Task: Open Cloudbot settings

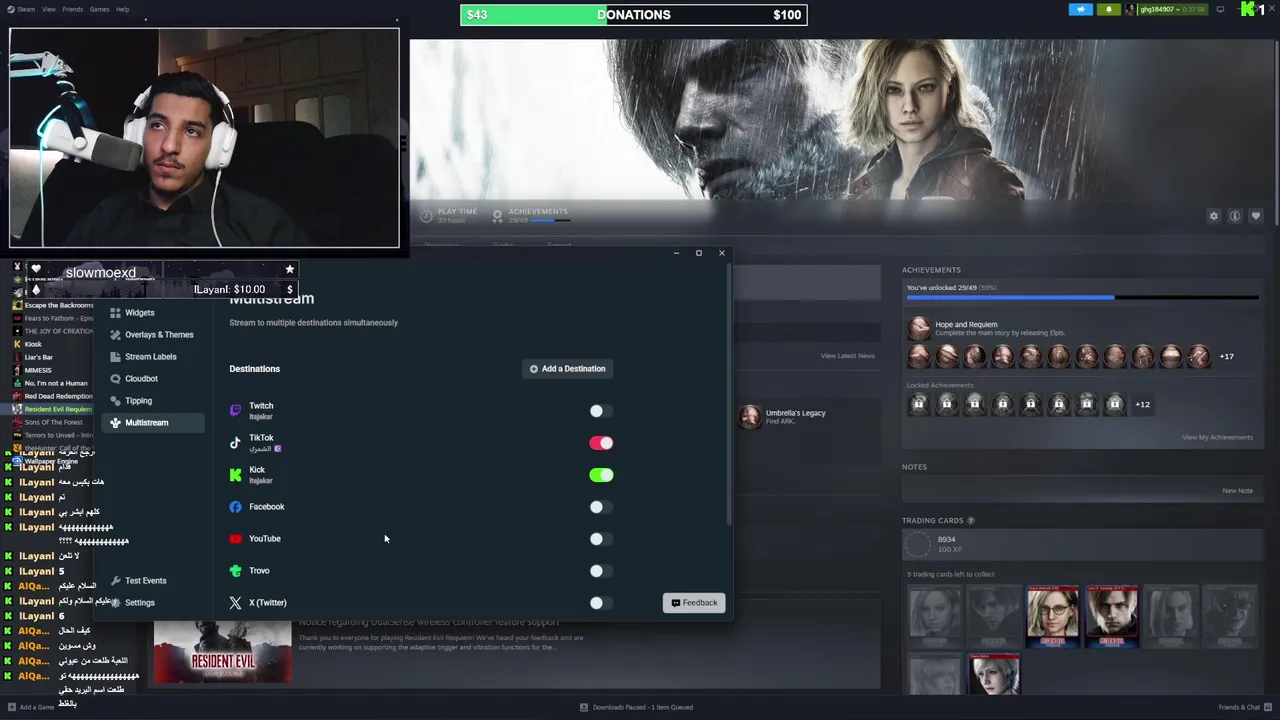Action: pos(134,379)
